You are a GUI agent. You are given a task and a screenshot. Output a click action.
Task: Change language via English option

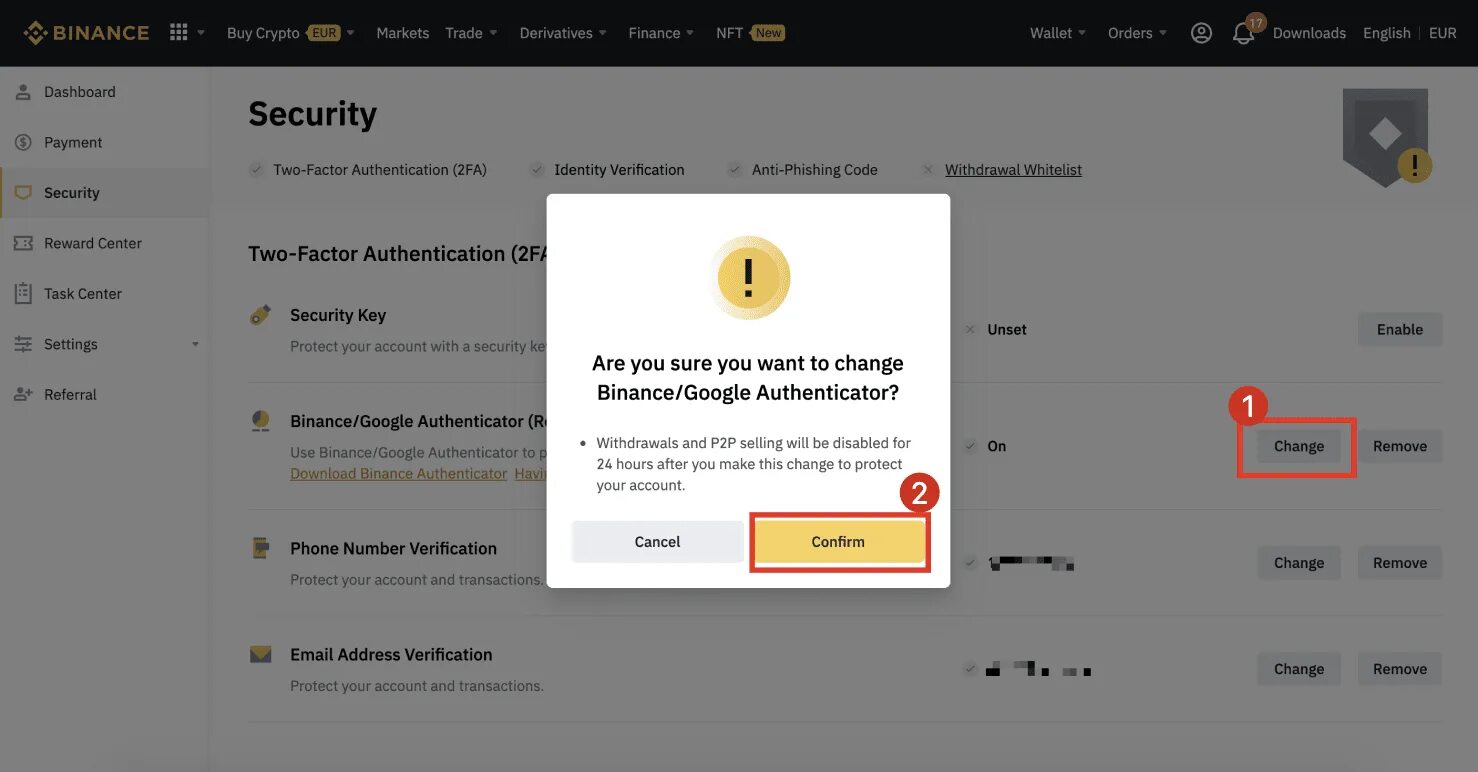coord(1386,33)
